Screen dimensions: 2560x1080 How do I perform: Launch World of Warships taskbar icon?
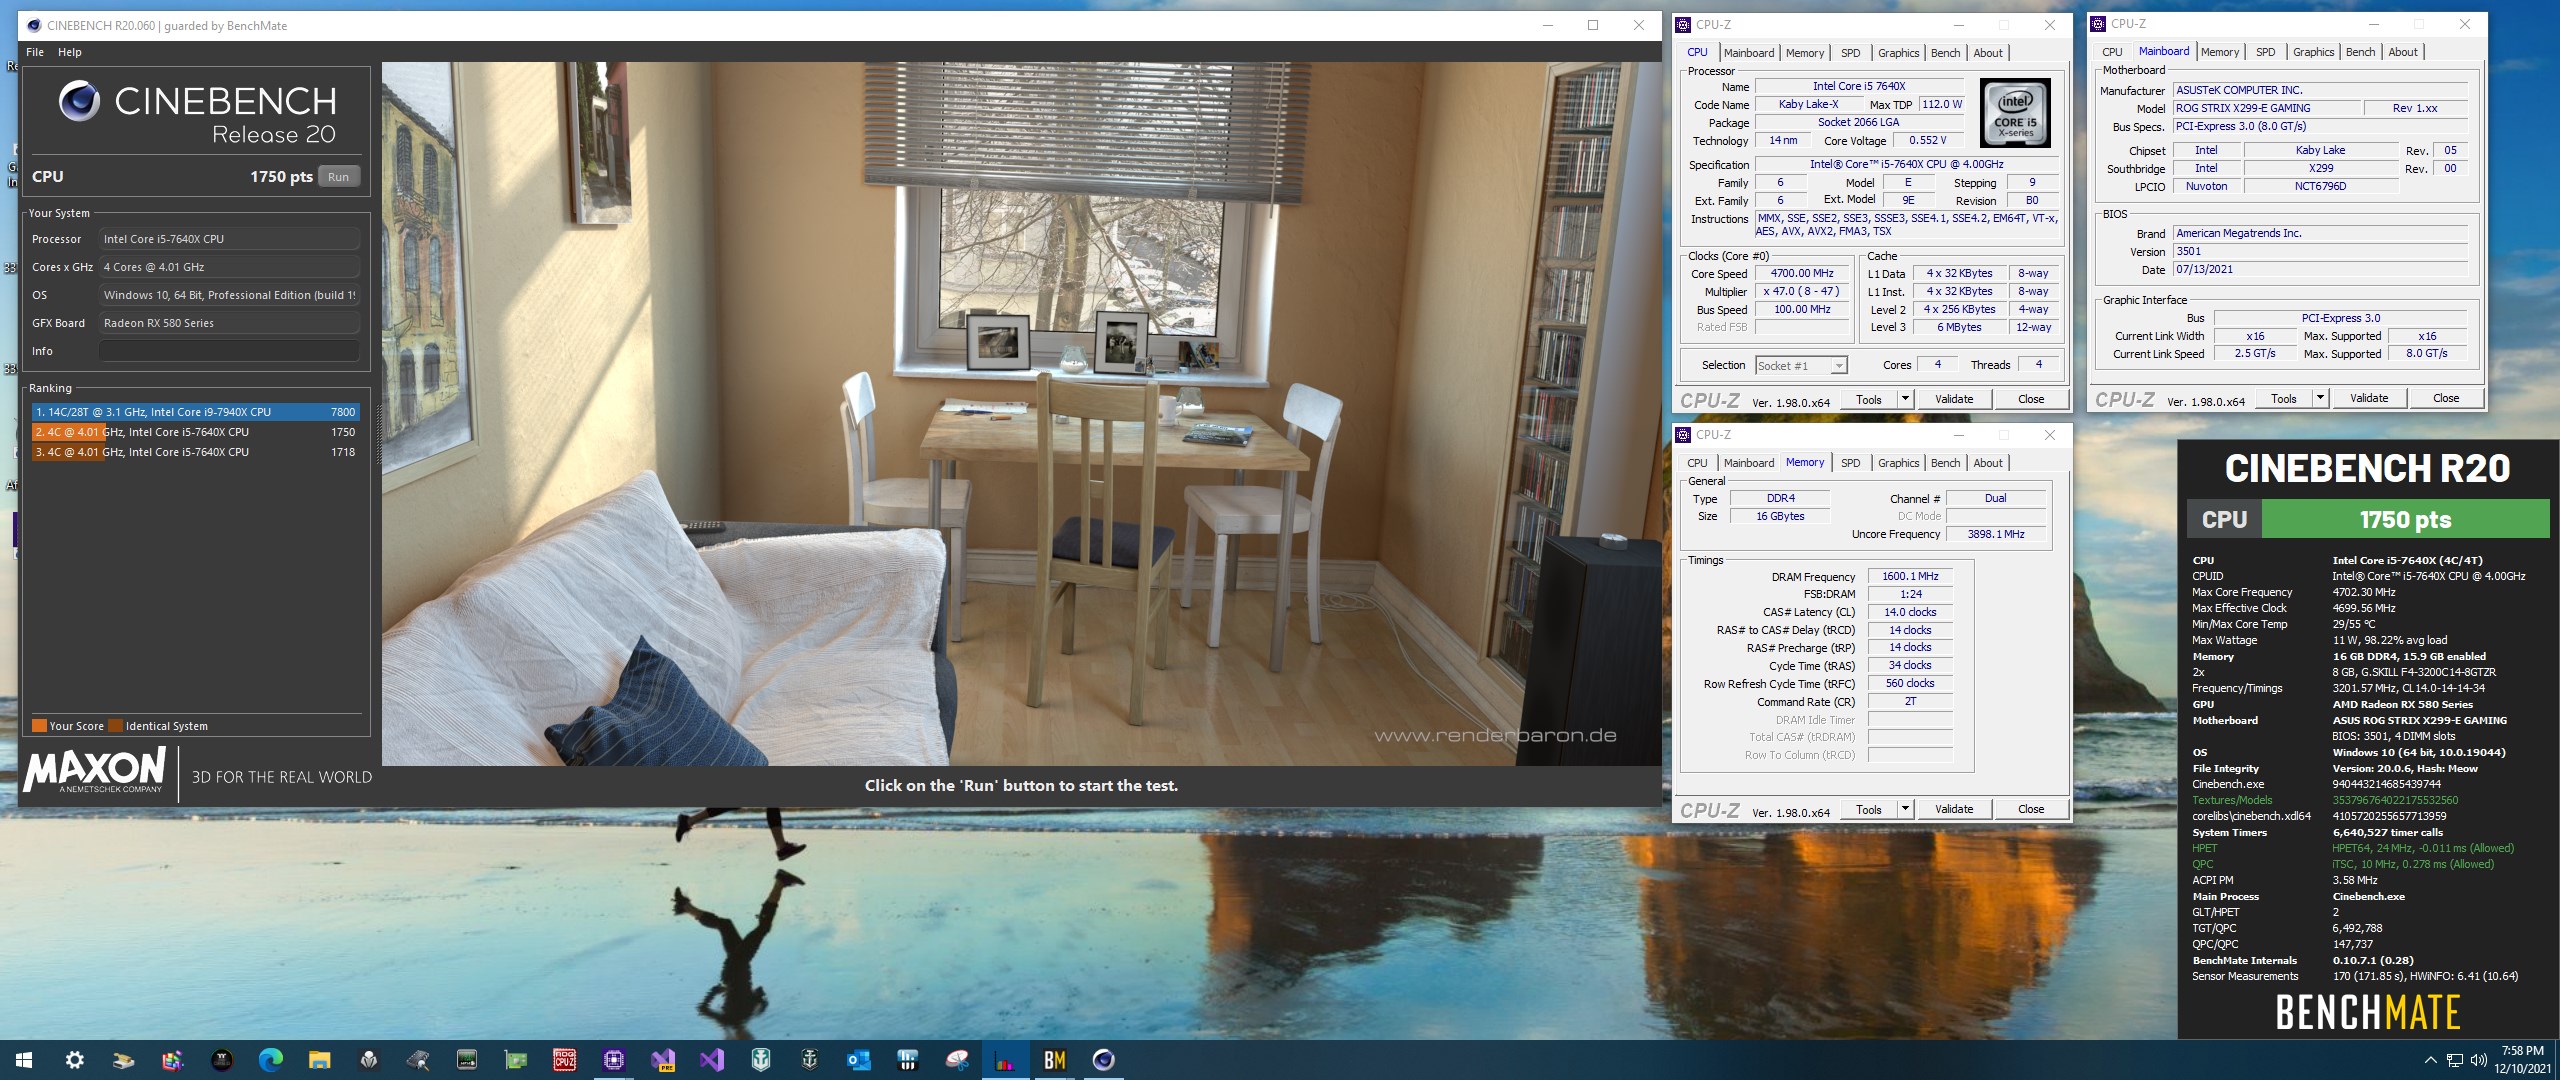tap(760, 1060)
